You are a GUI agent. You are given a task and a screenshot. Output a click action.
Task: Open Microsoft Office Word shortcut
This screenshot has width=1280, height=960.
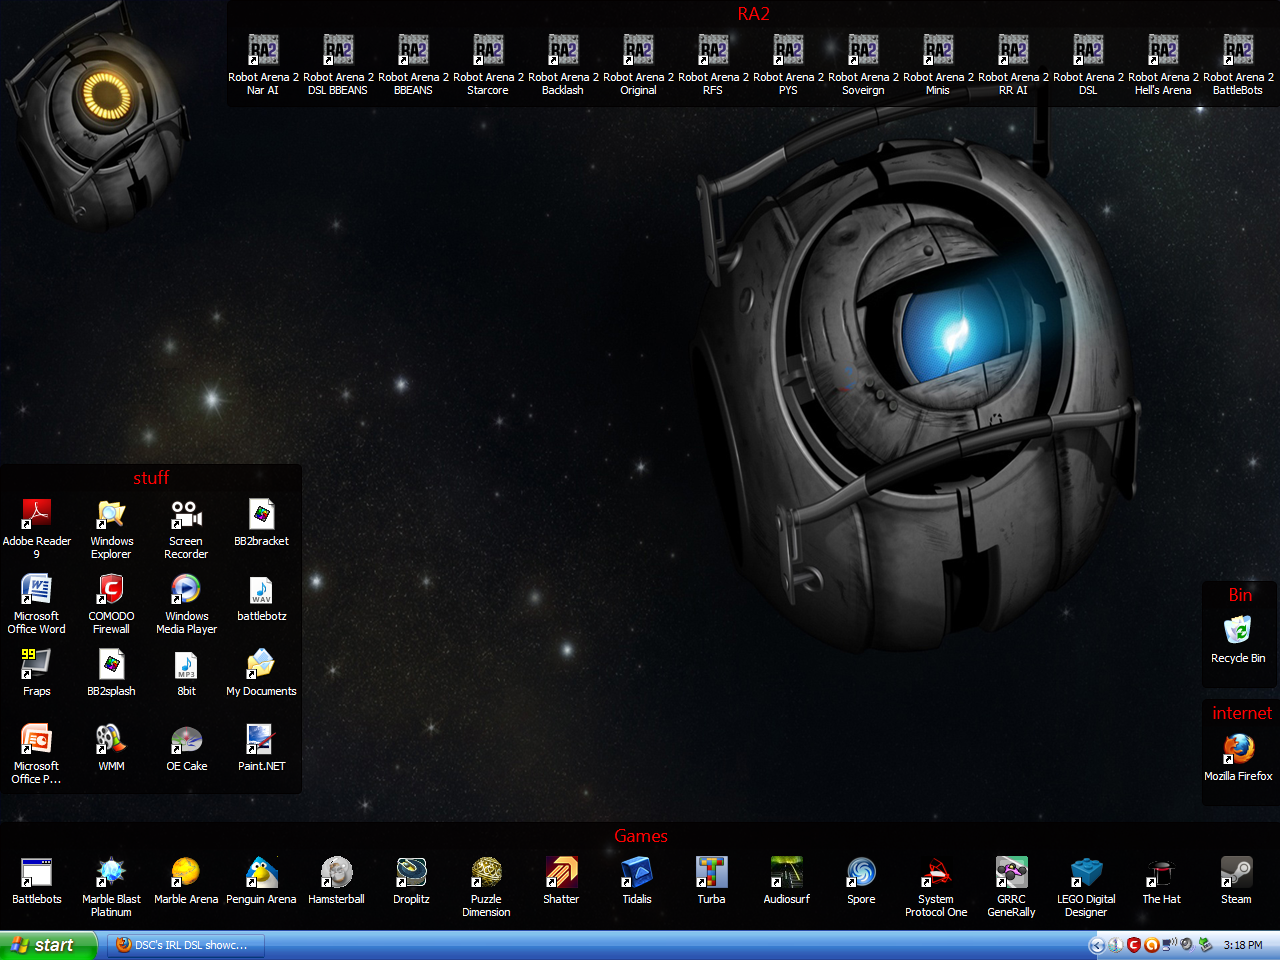[x=37, y=604]
